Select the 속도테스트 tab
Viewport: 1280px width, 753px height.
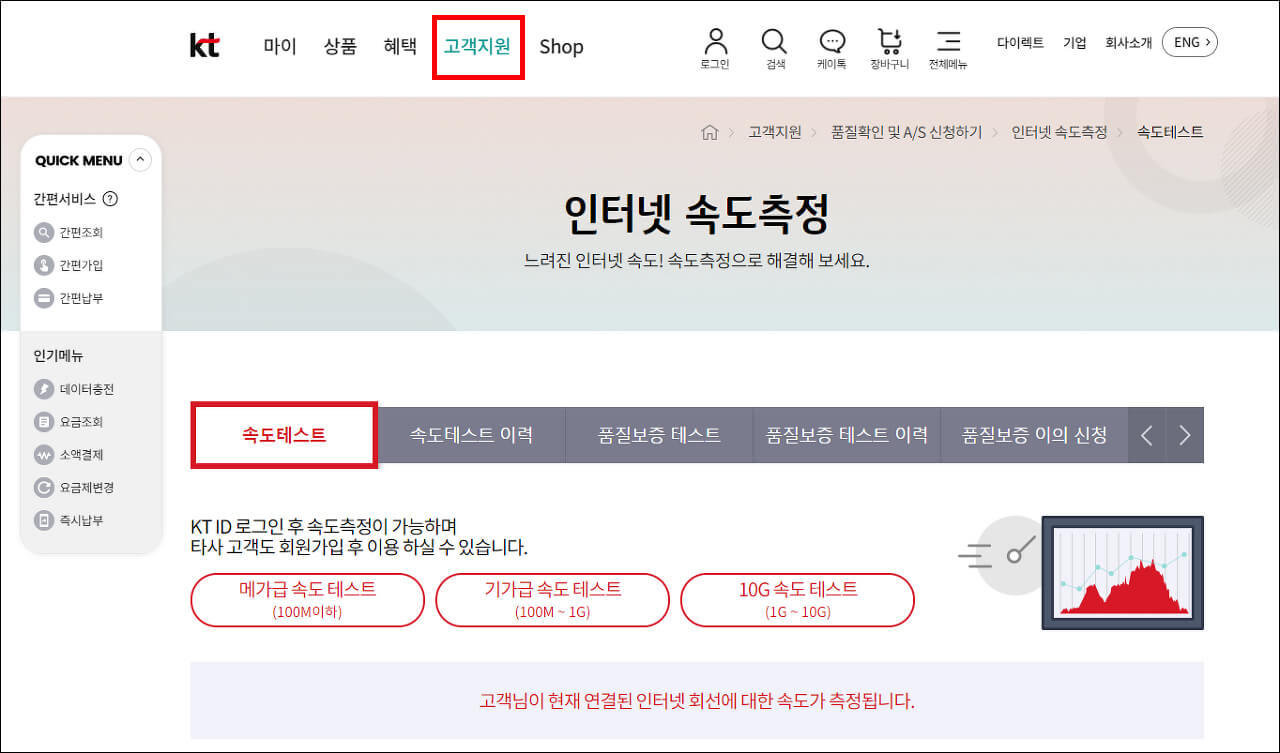pyautogui.click(x=284, y=435)
